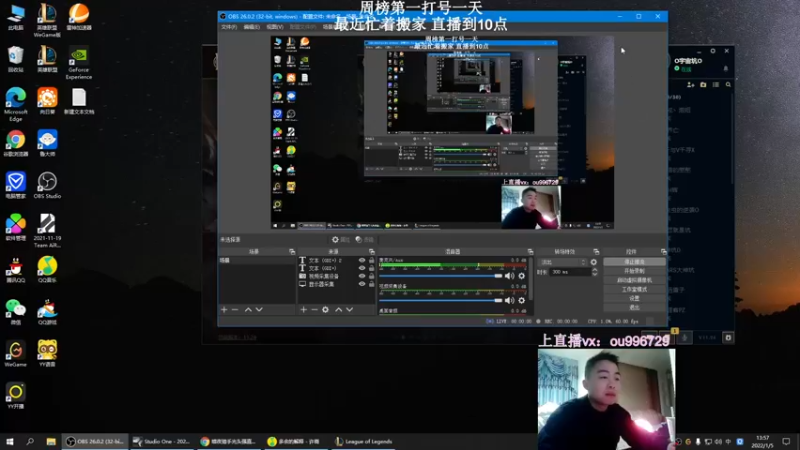Lock the 显示器采集 source
The height and width of the screenshot is (450, 800).
coord(371,284)
